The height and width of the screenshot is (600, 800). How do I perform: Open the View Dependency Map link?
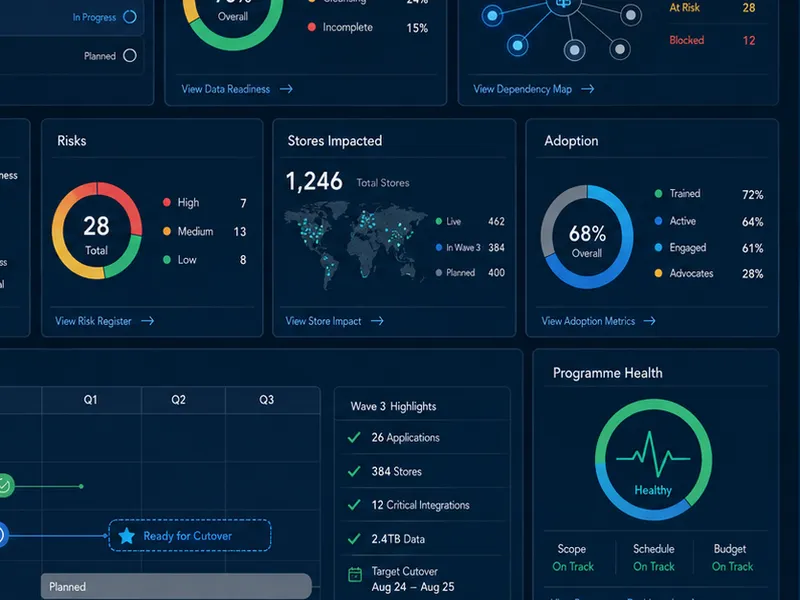pyautogui.click(x=533, y=89)
